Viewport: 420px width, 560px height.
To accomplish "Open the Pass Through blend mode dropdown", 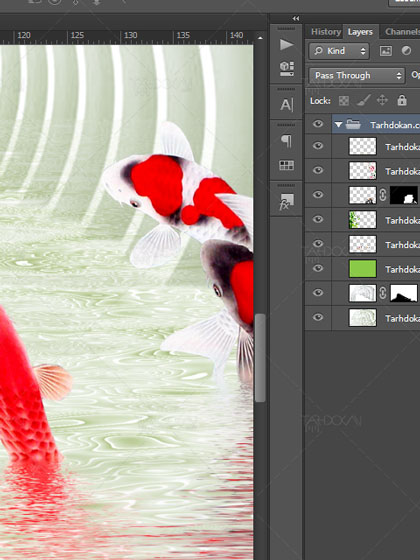I will point(357,75).
